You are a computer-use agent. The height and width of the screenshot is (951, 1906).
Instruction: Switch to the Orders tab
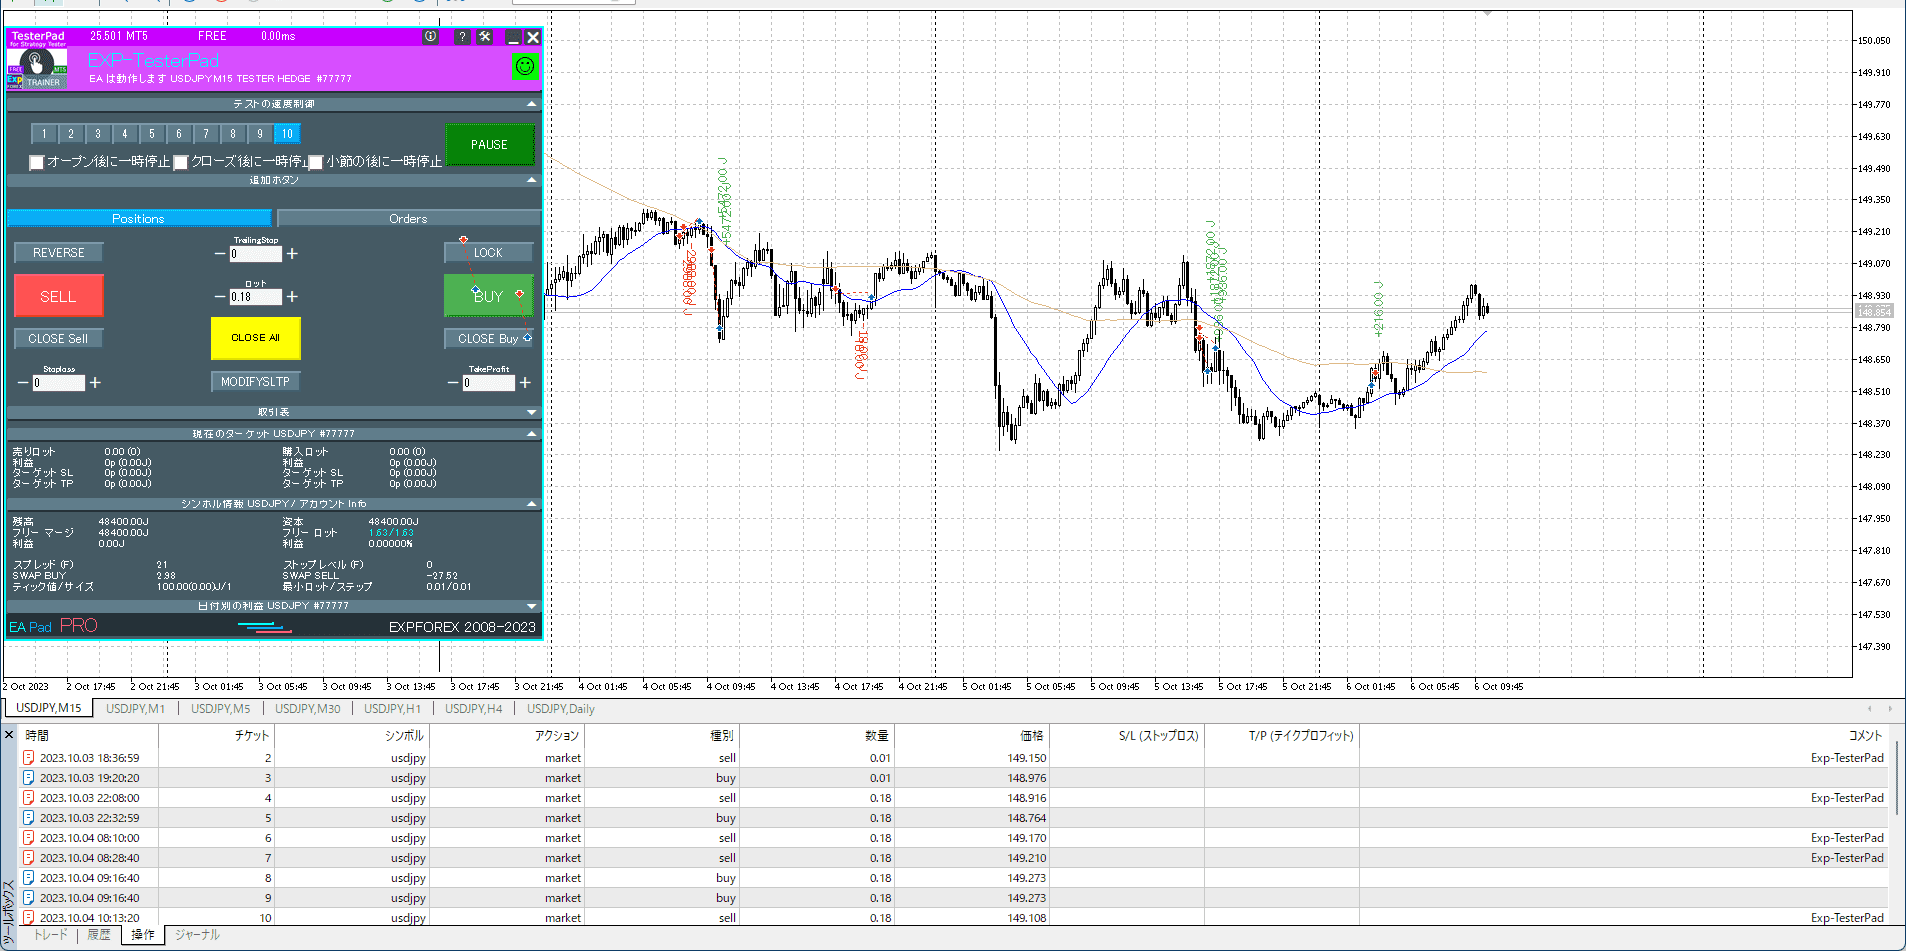point(408,218)
